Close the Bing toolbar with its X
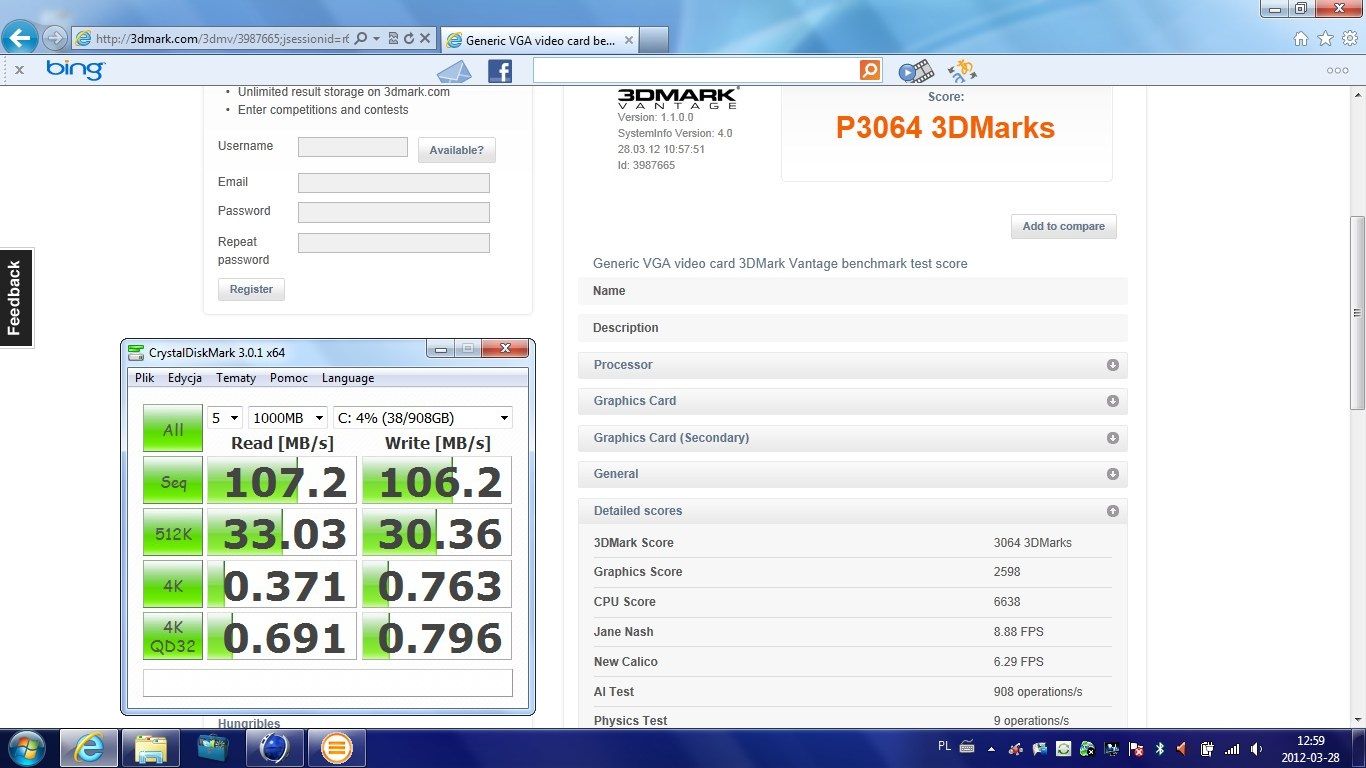 19,70
